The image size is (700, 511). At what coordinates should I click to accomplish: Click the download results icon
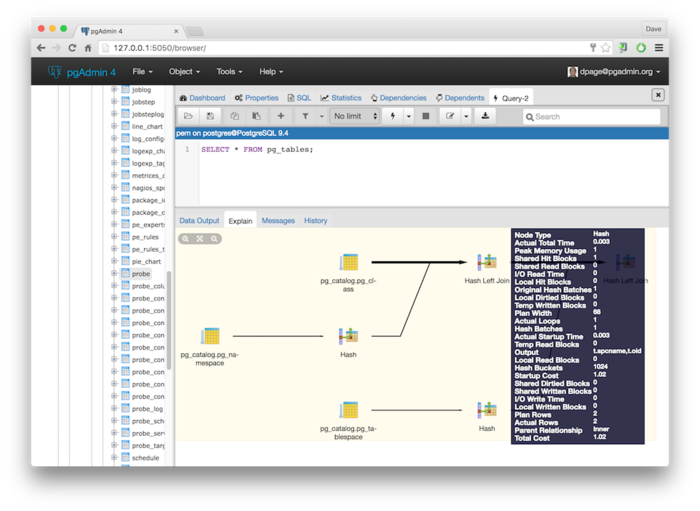click(485, 116)
